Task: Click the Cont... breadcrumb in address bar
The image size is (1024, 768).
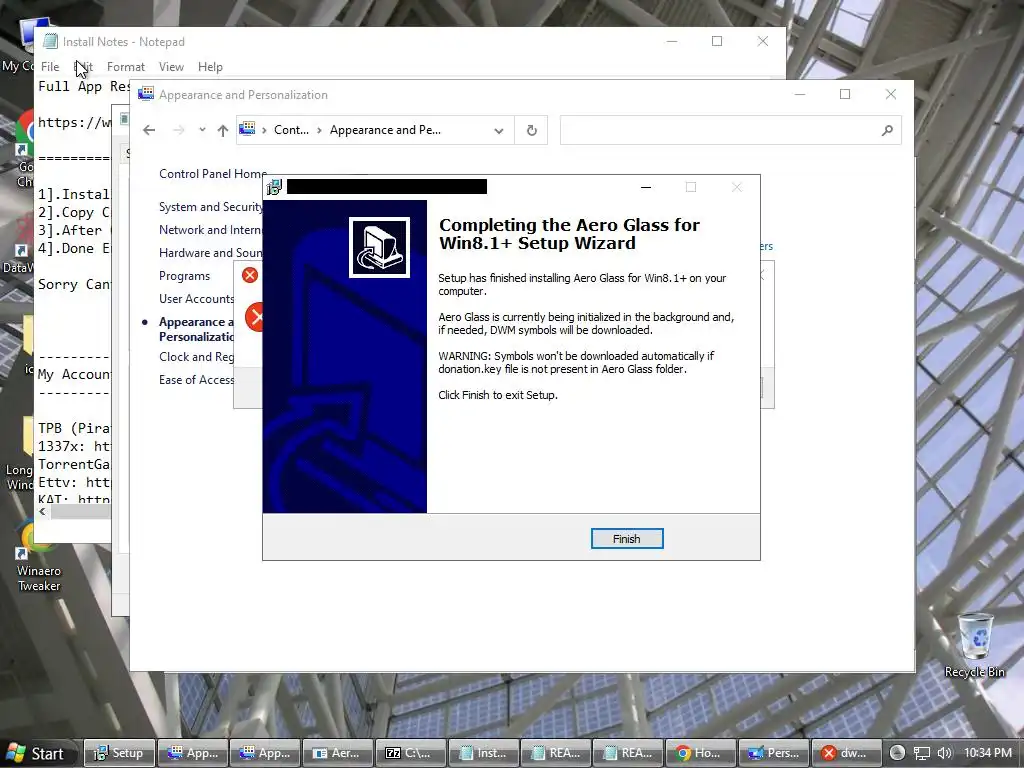Action: (291, 130)
